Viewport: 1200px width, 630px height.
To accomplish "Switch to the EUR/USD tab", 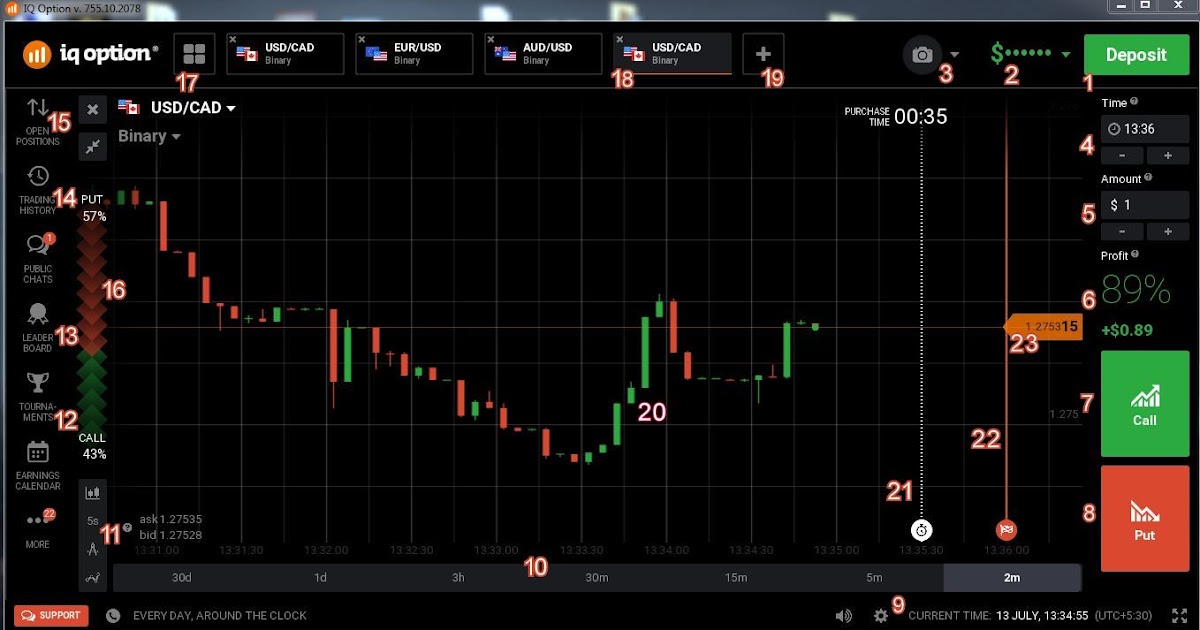I will (414, 54).
